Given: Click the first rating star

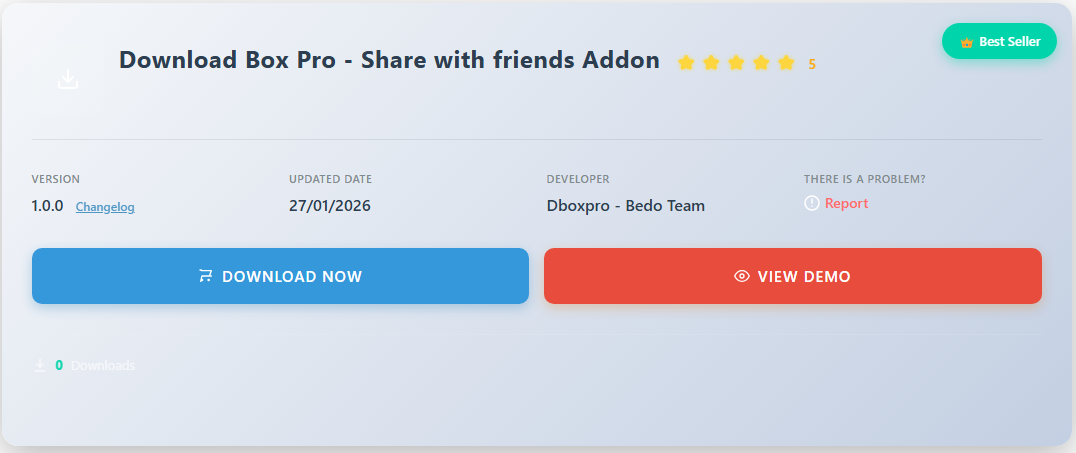Looking at the screenshot, I should (x=686, y=63).
